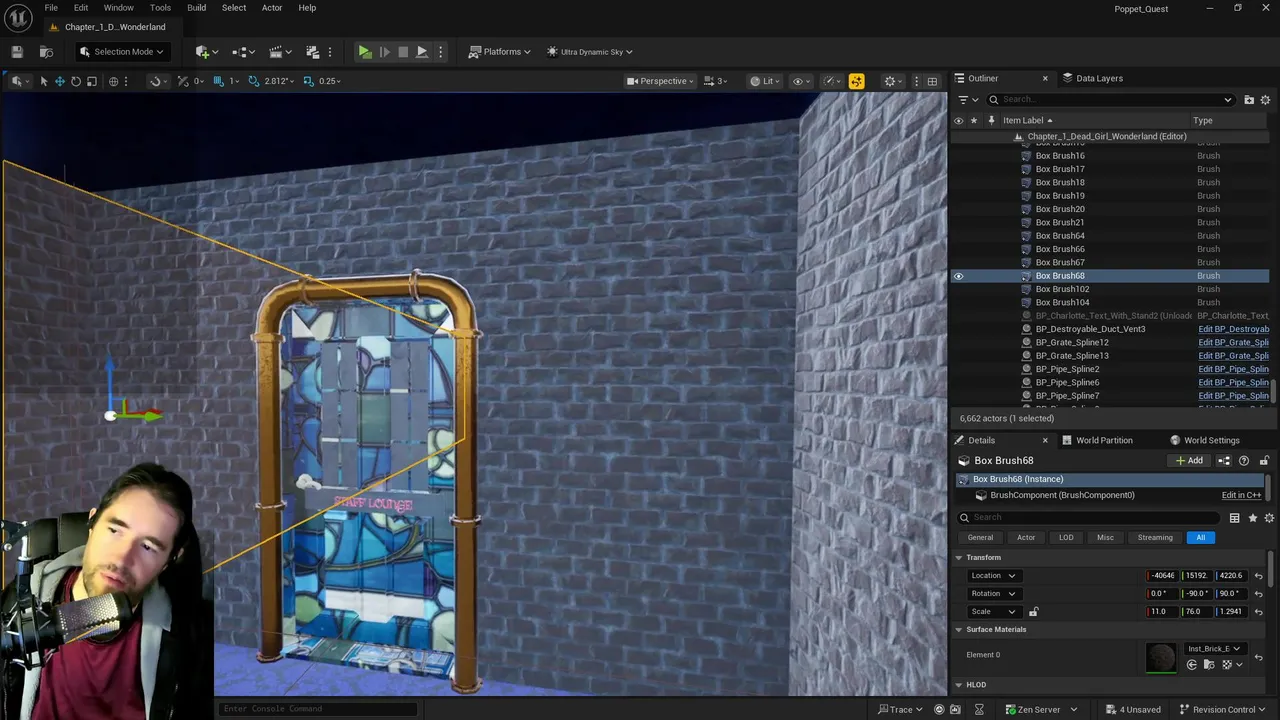
Task: Select the Streaming filter in Details
Action: coord(1155,538)
